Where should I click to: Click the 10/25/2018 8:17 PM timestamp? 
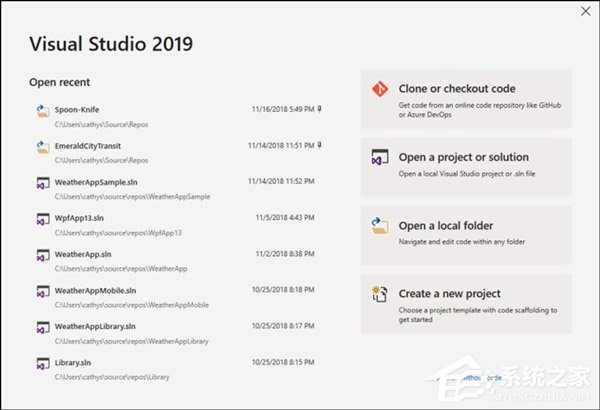pos(283,326)
